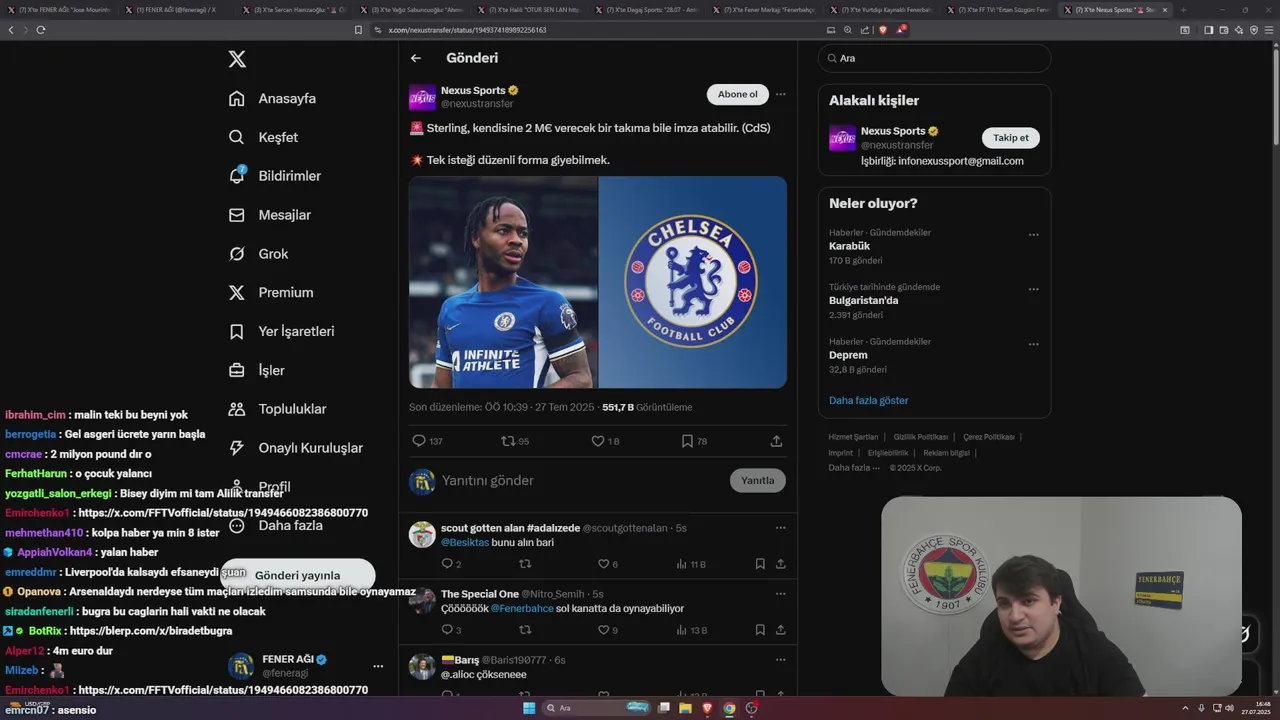Click the X logo in the sidebar
This screenshot has height=720, width=1280.
pos(237,59)
